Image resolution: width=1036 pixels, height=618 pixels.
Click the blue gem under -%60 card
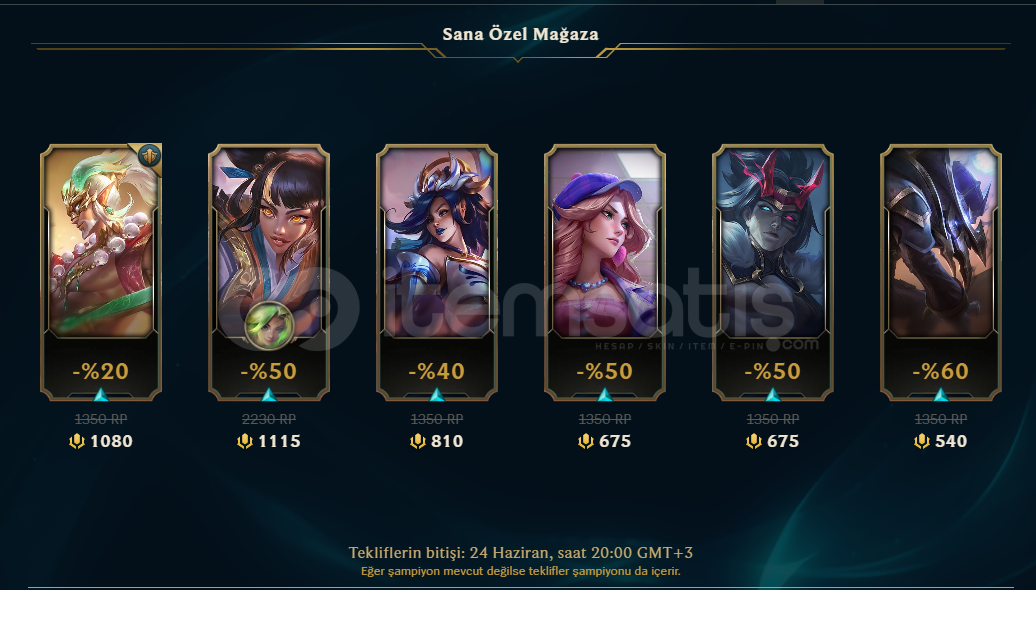pyautogui.click(x=941, y=395)
